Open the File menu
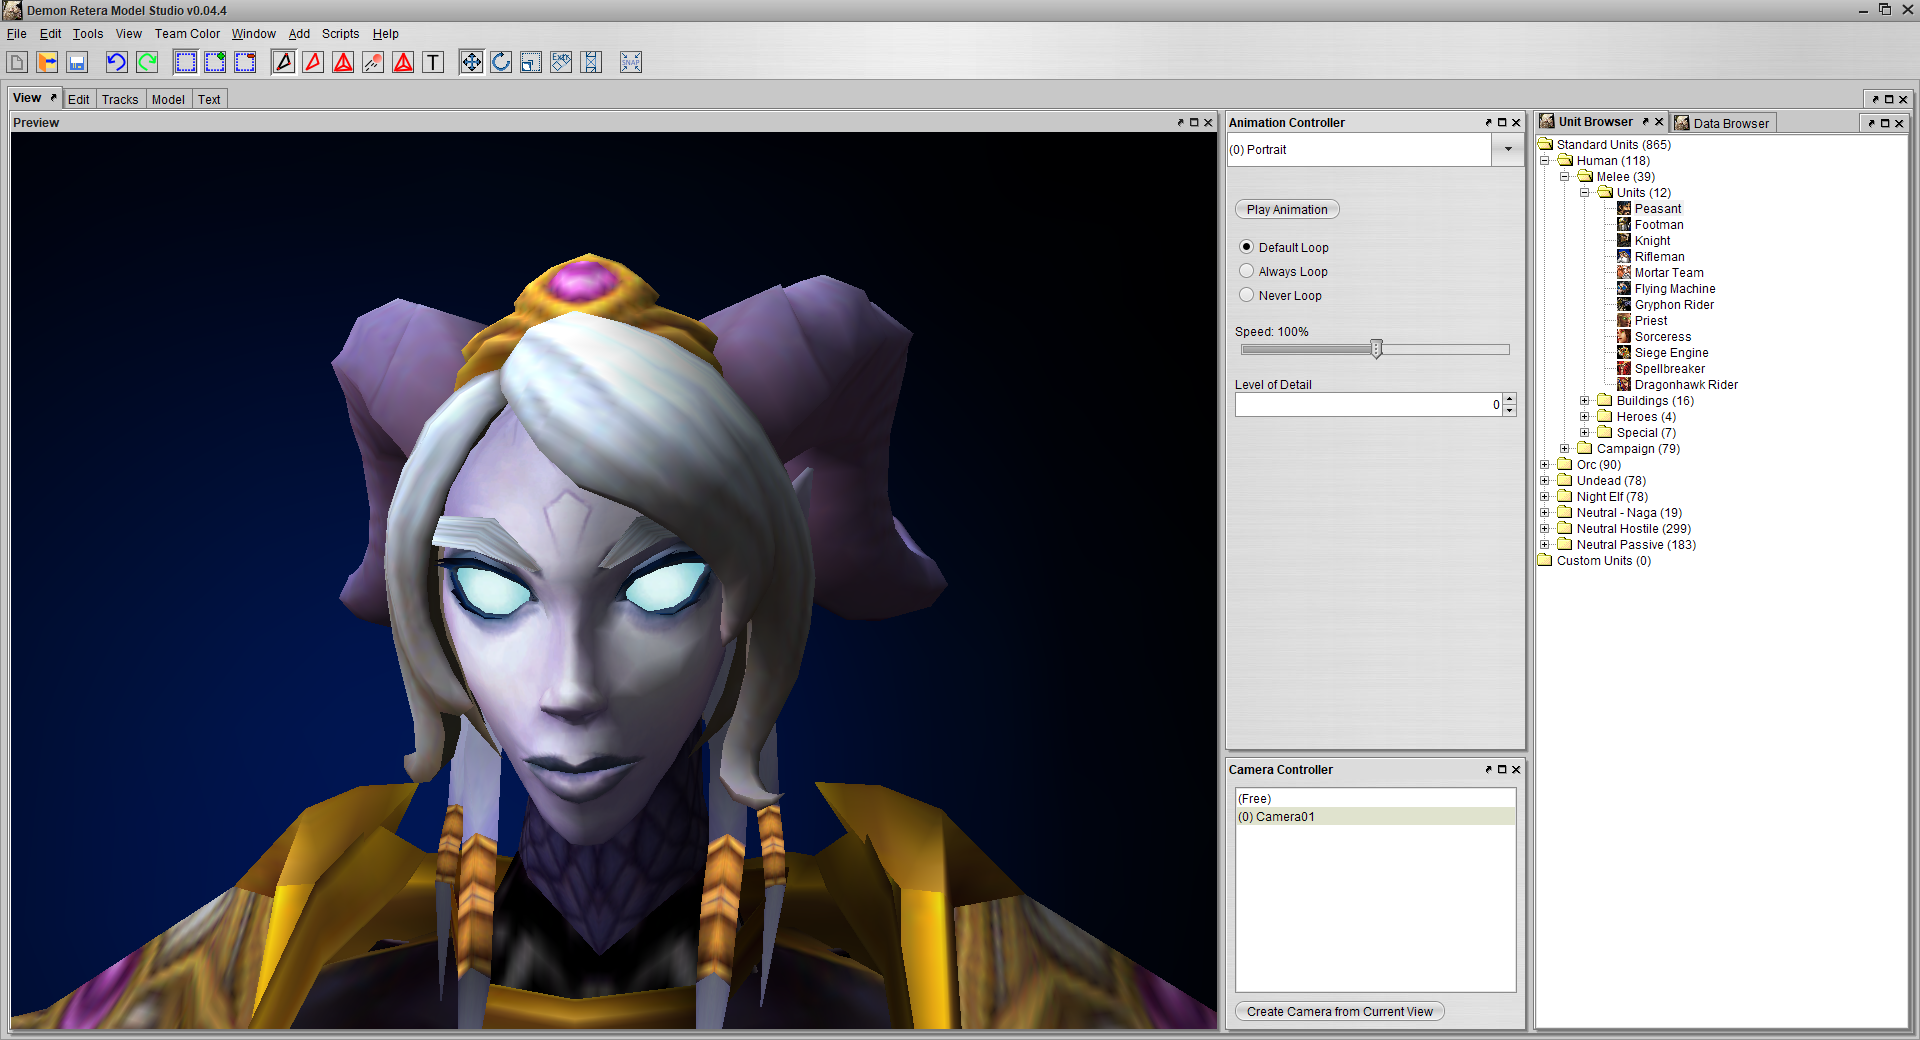Viewport: 1920px width, 1040px height. click(x=16, y=34)
